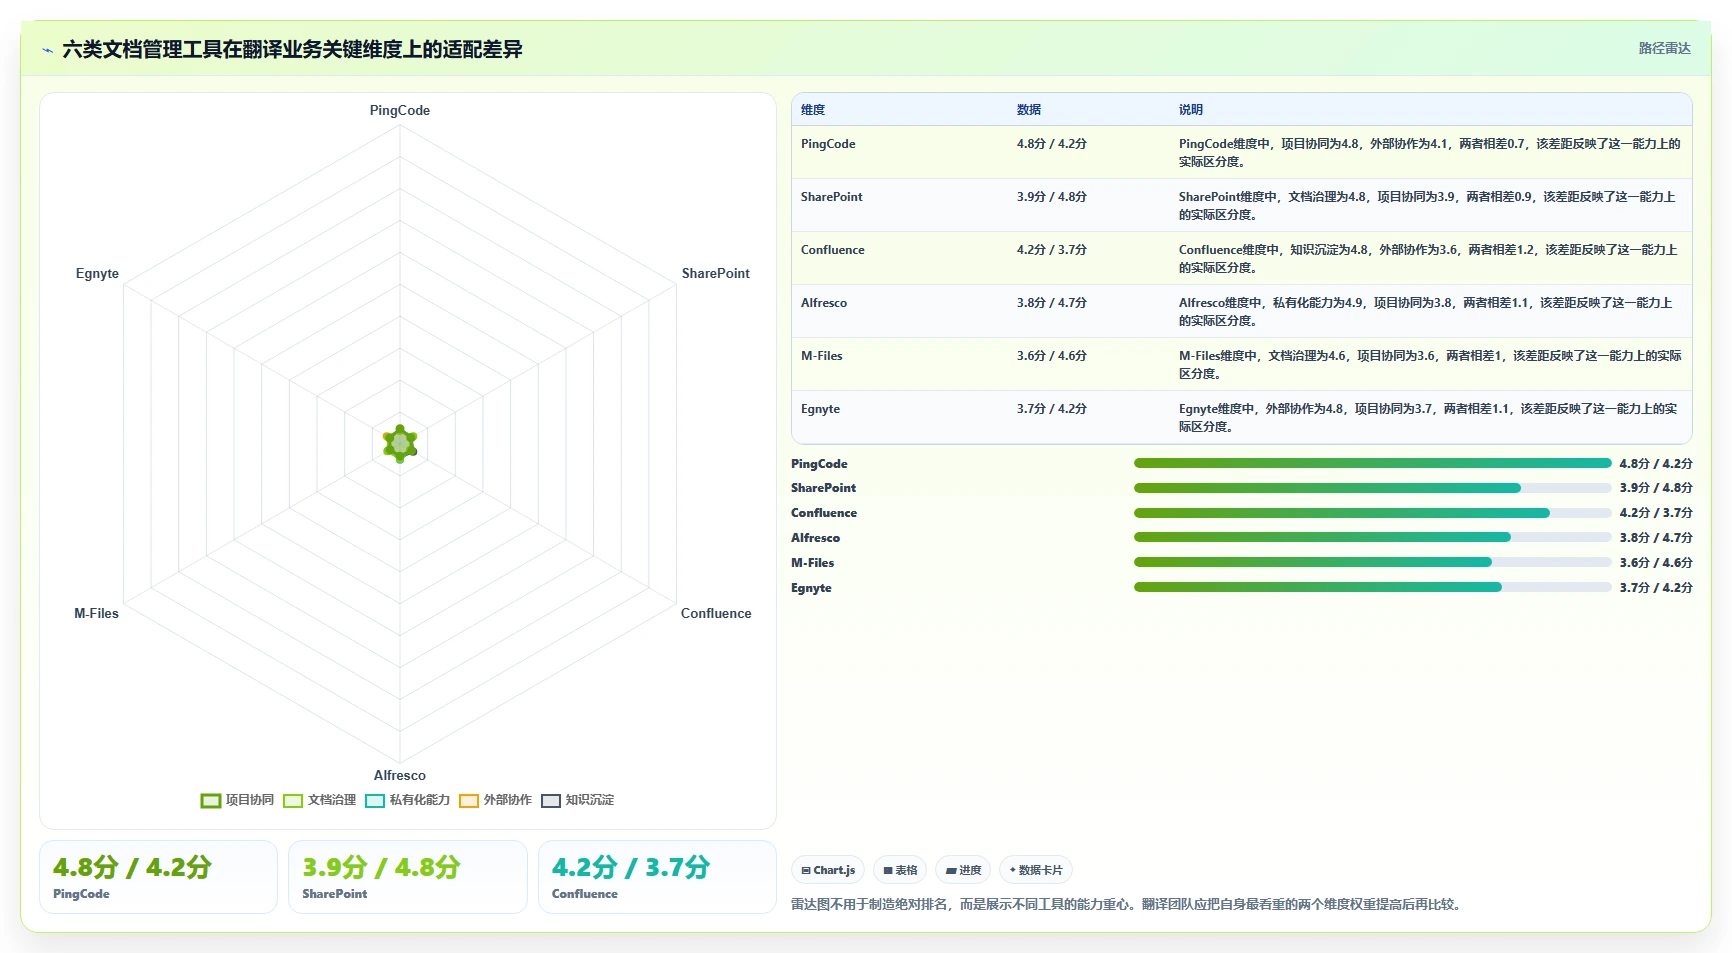Click the SharePoint progress bar
The height and width of the screenshot is (953, 1732).
tap(1373, 488)
